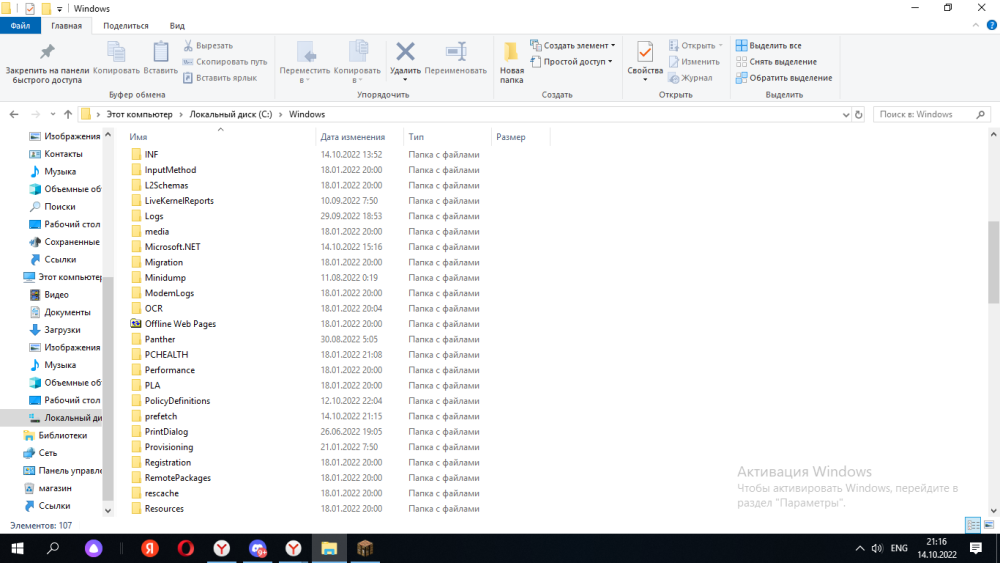Switch to Вид ribbon tab
The height and width of the screenshot is (563, 1000).
pos(177,26)
